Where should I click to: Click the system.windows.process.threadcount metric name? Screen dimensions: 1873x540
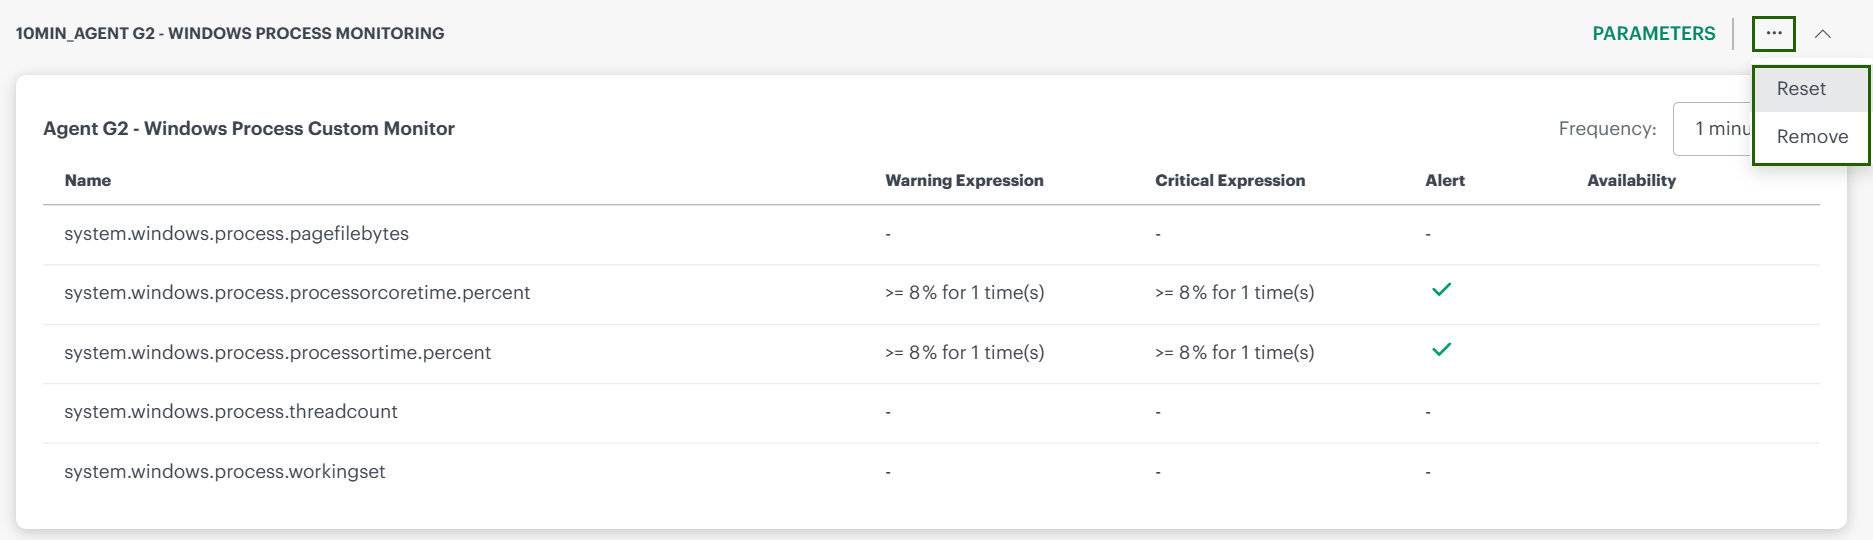230,412
